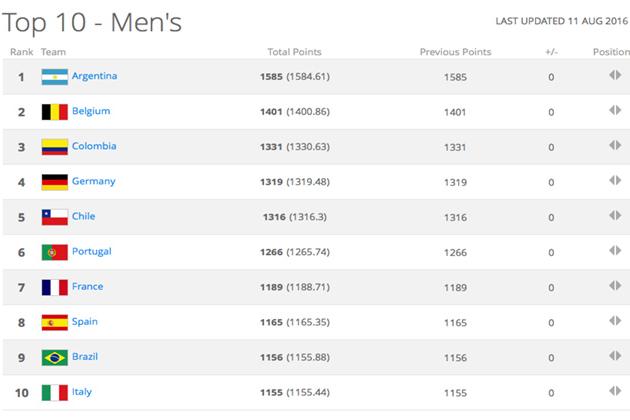630x420 pixels.
Task: Sort by Total Points column header
Action: 294,52
